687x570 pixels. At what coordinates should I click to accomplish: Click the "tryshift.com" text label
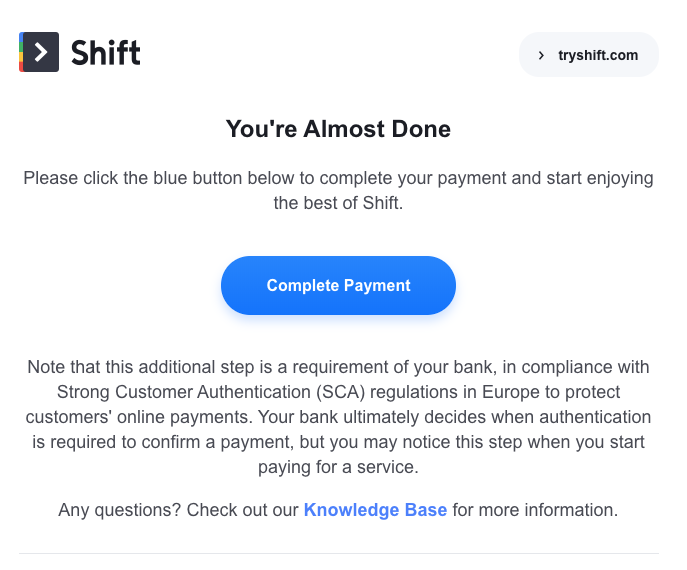[598, 55]
